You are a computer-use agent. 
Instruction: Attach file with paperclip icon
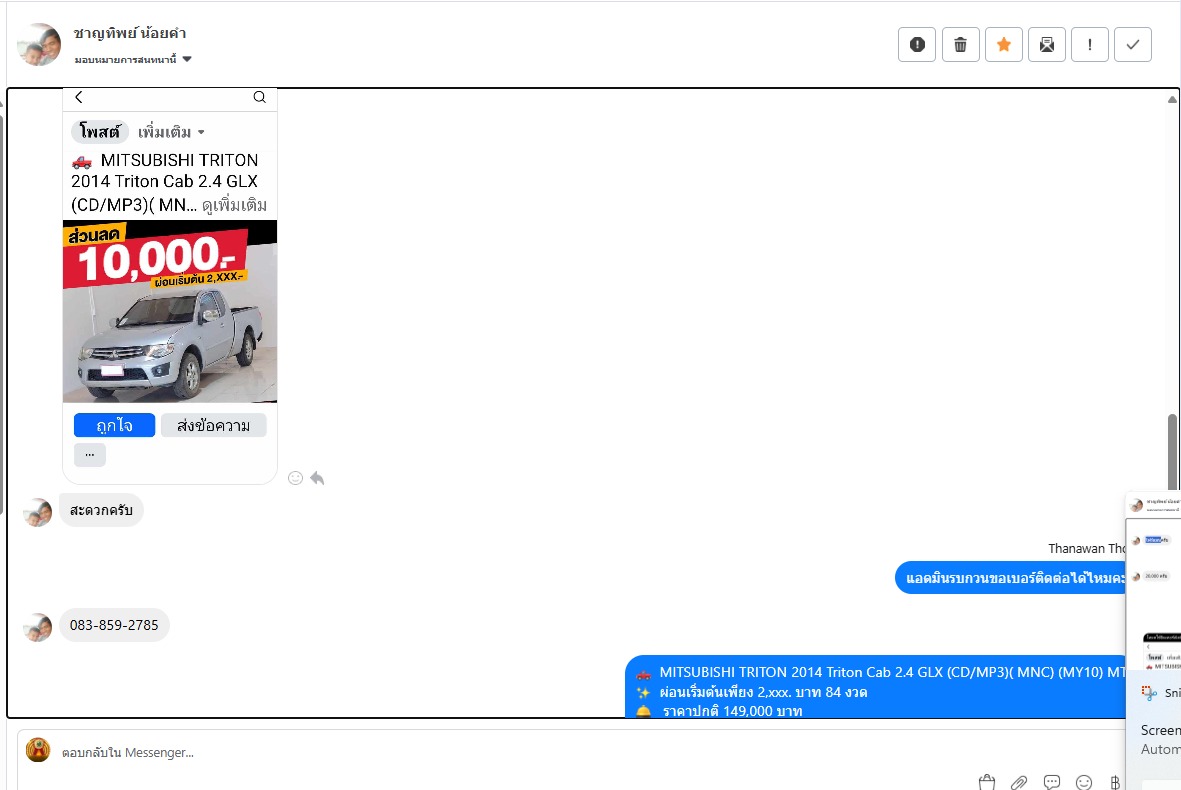(x=1019, y=783)
